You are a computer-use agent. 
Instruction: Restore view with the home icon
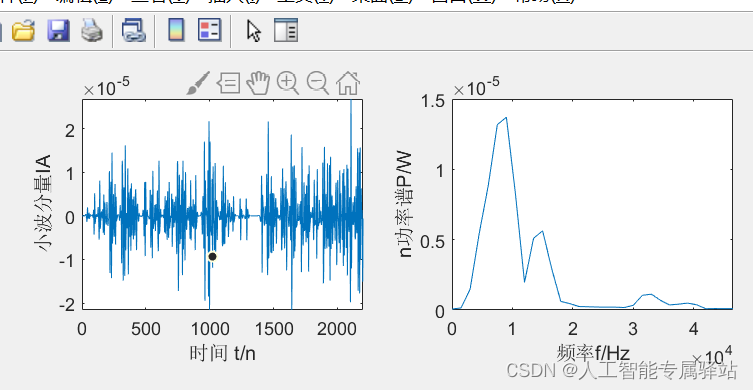pyautogui.click(x=348, y=83)
